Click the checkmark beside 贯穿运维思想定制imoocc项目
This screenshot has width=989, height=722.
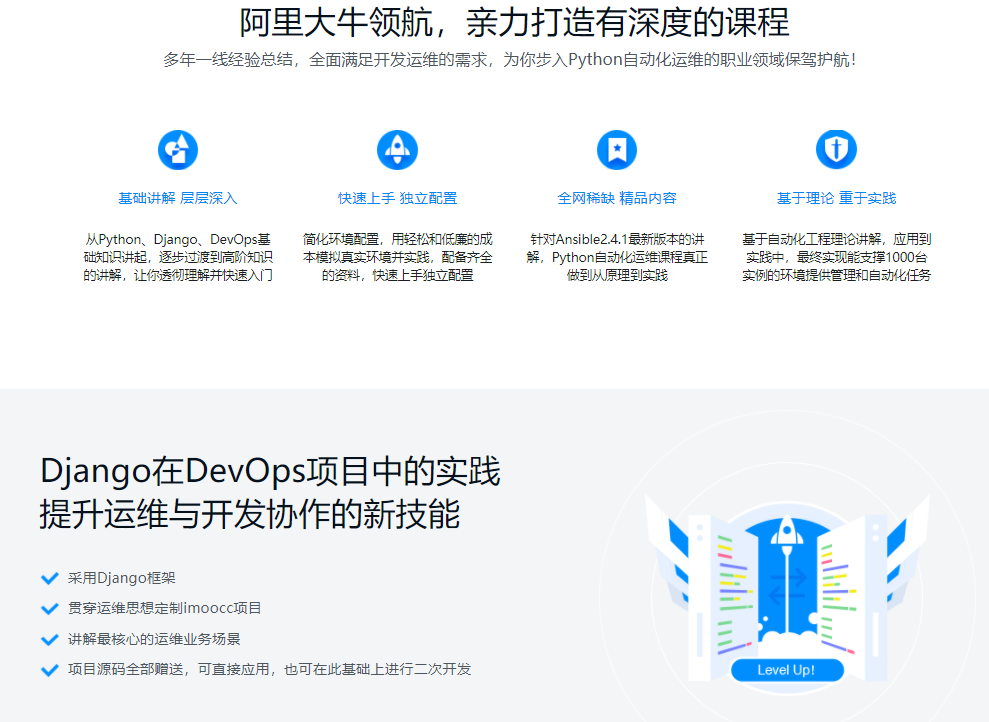(49, 608)
